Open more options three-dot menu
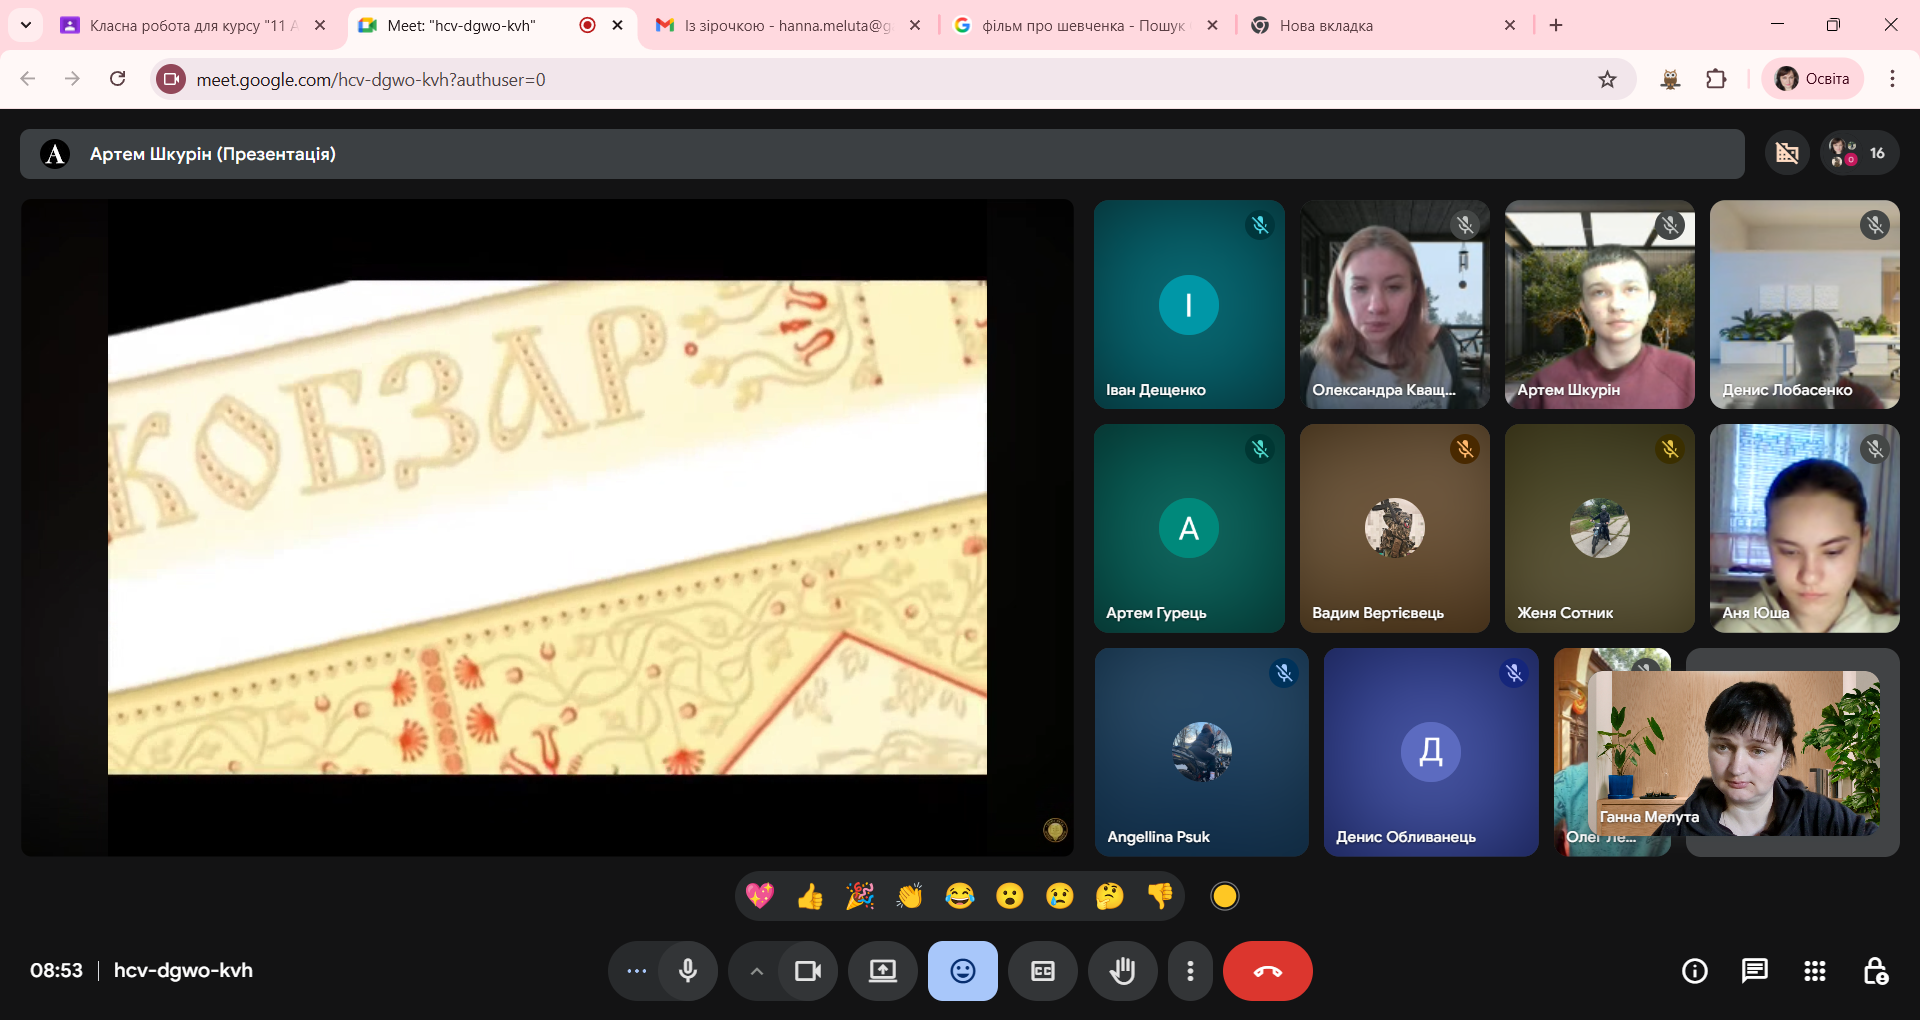 (1190, 971)
